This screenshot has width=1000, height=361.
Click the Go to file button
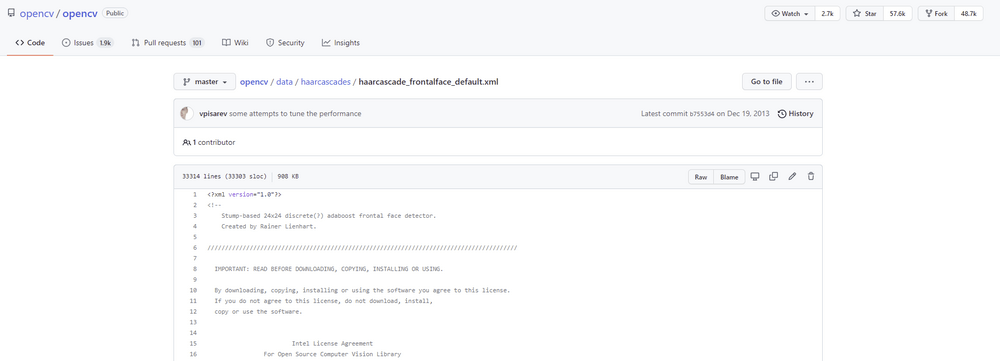pos(767,82)
